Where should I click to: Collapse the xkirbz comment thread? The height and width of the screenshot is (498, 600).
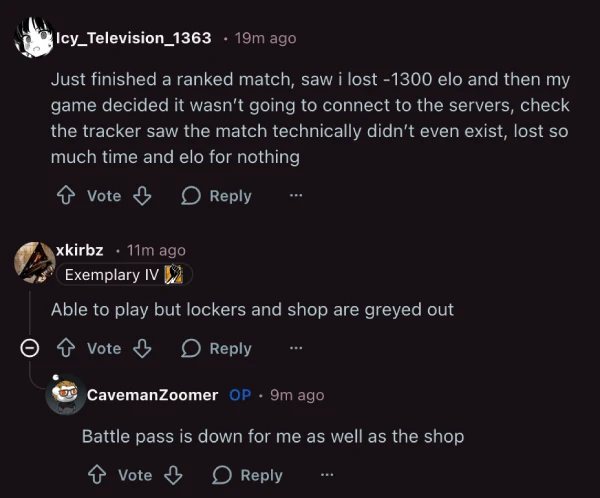pos(30,348)
